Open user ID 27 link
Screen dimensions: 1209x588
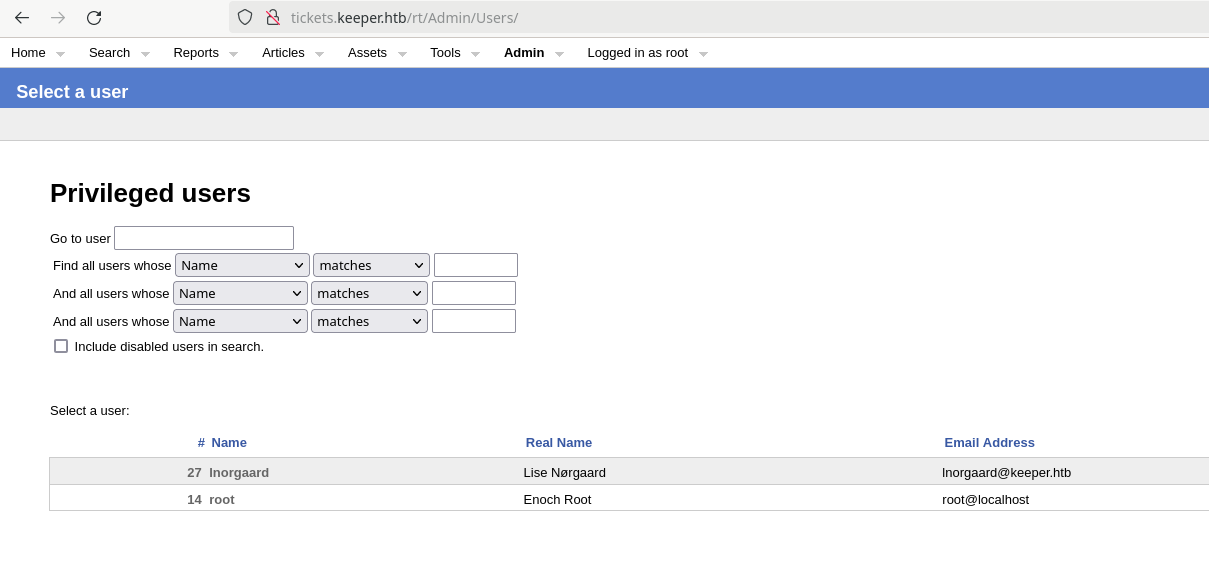(x=194, y=472)
